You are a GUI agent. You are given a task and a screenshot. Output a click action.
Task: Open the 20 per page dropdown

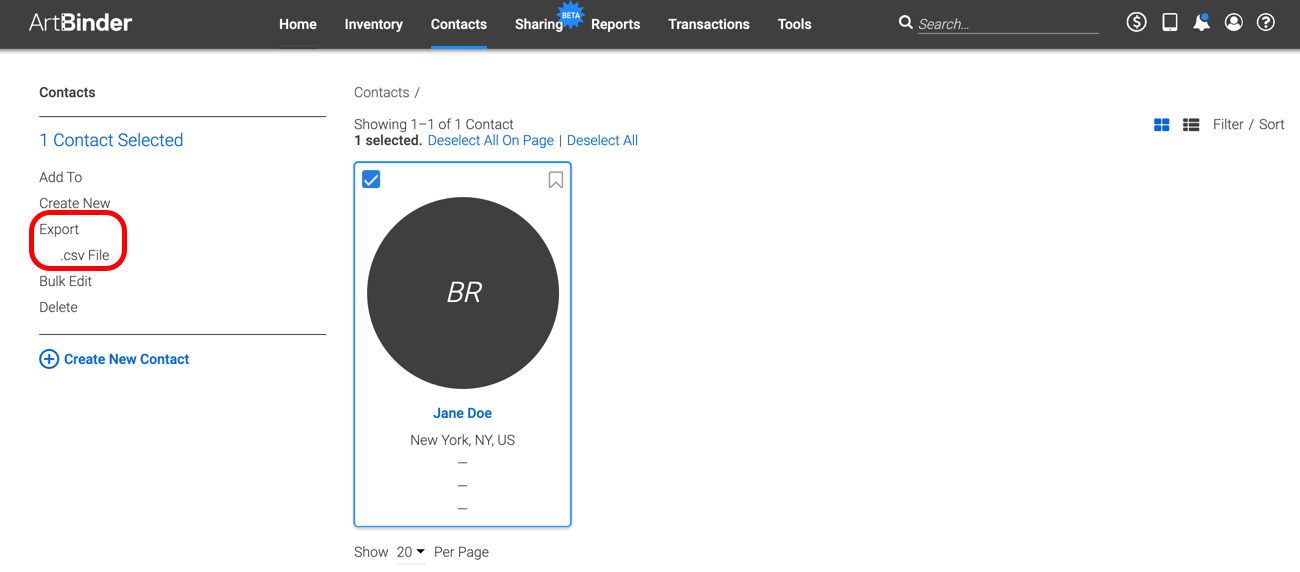410,552
